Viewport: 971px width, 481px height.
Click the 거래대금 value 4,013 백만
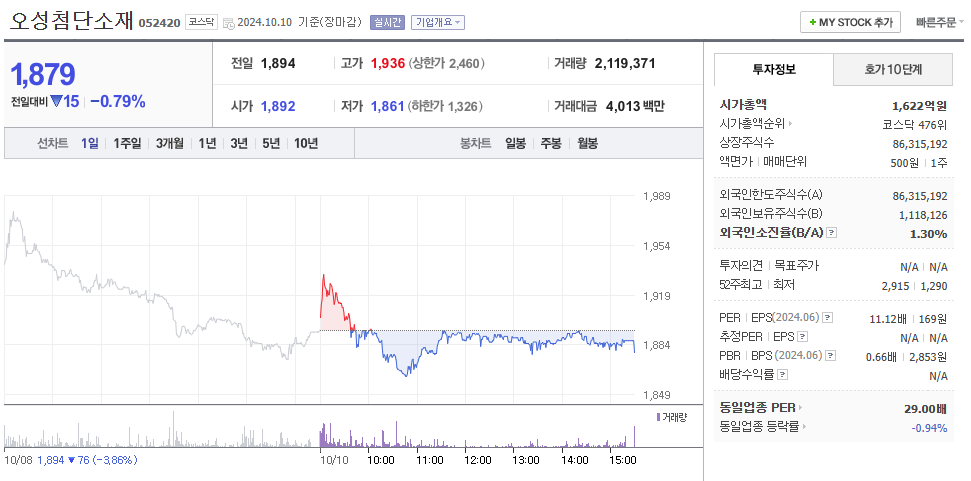tap(634, 106)
